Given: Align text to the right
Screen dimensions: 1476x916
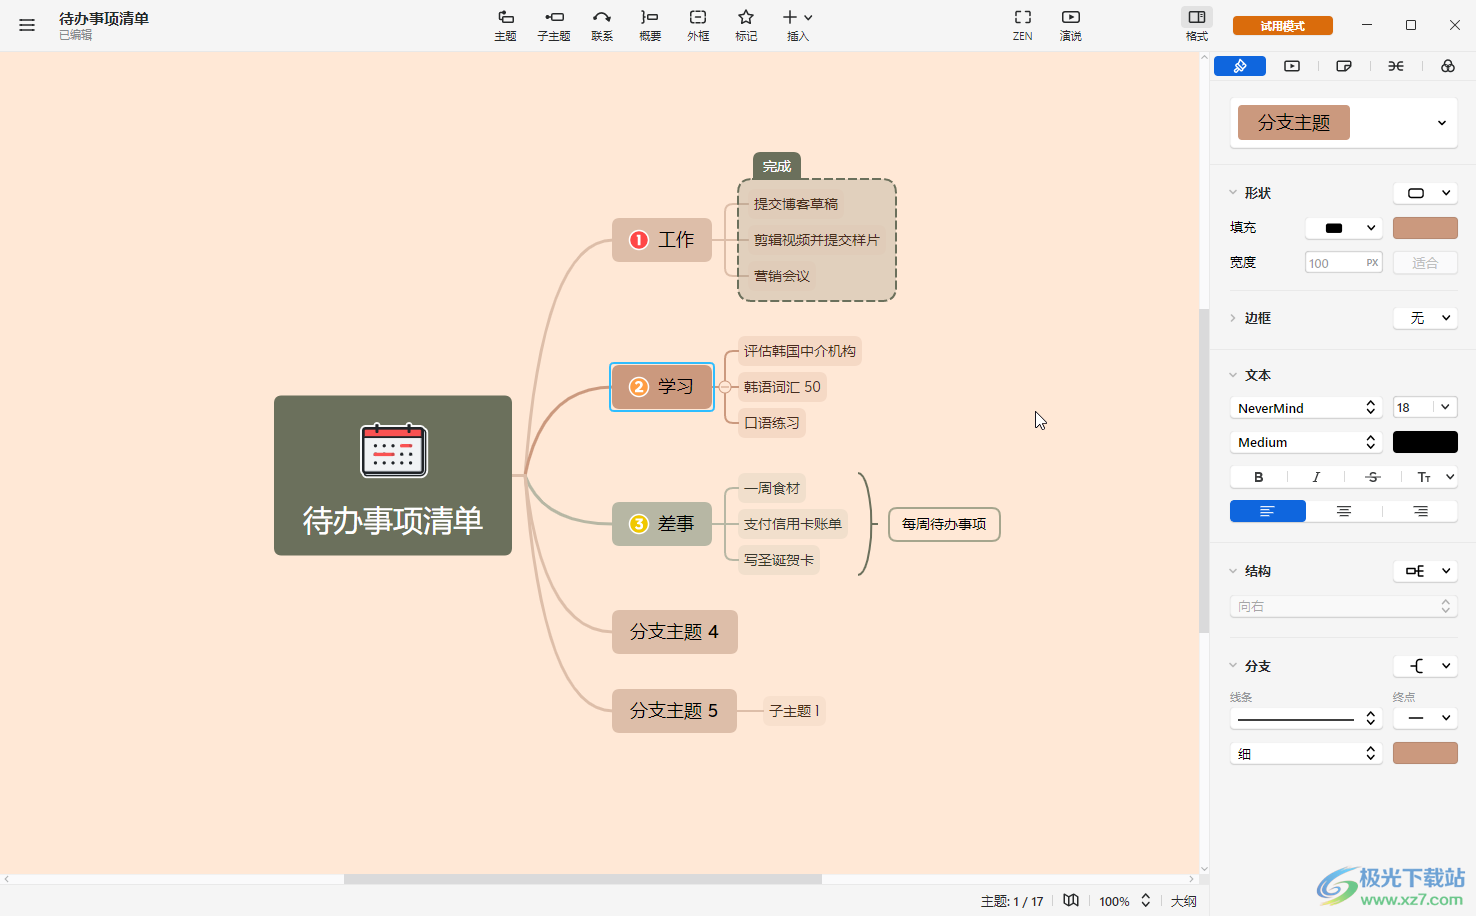Looking at the screenshot, I should click(1420, 511).
